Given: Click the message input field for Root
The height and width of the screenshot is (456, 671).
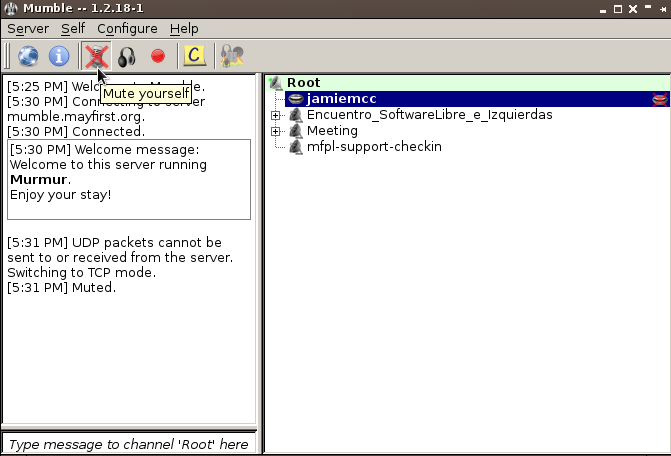Looking at the screenshot, I should coord(129,444).
